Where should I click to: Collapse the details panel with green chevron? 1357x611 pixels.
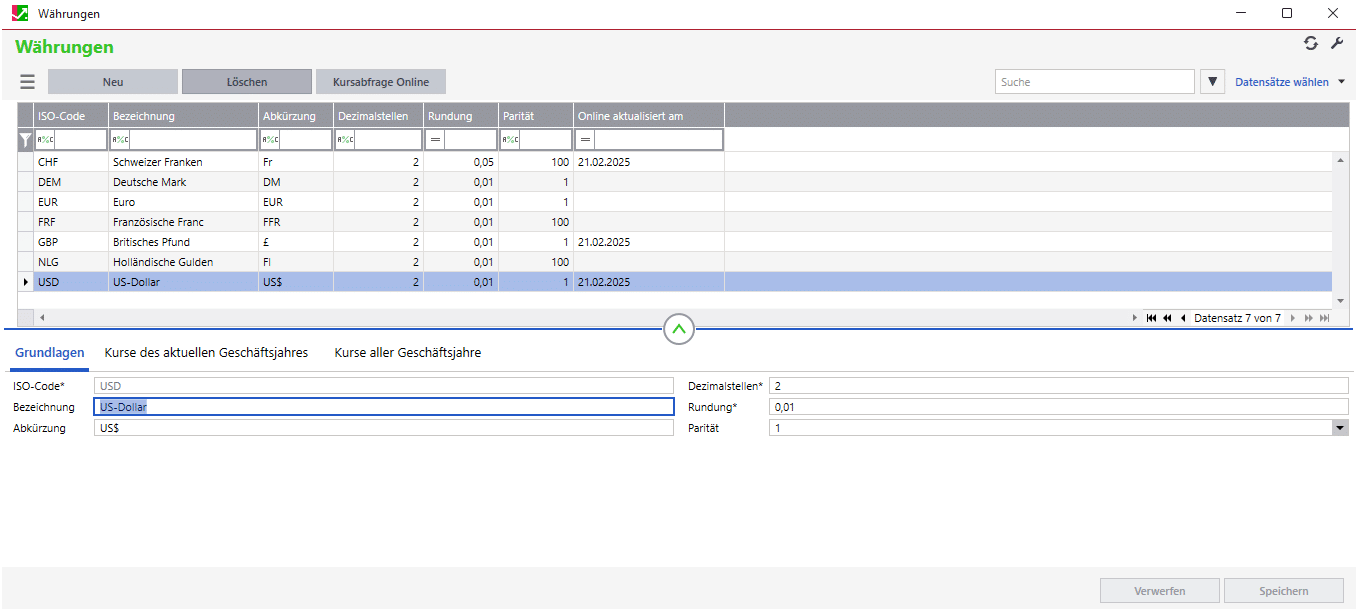point(679,328)
